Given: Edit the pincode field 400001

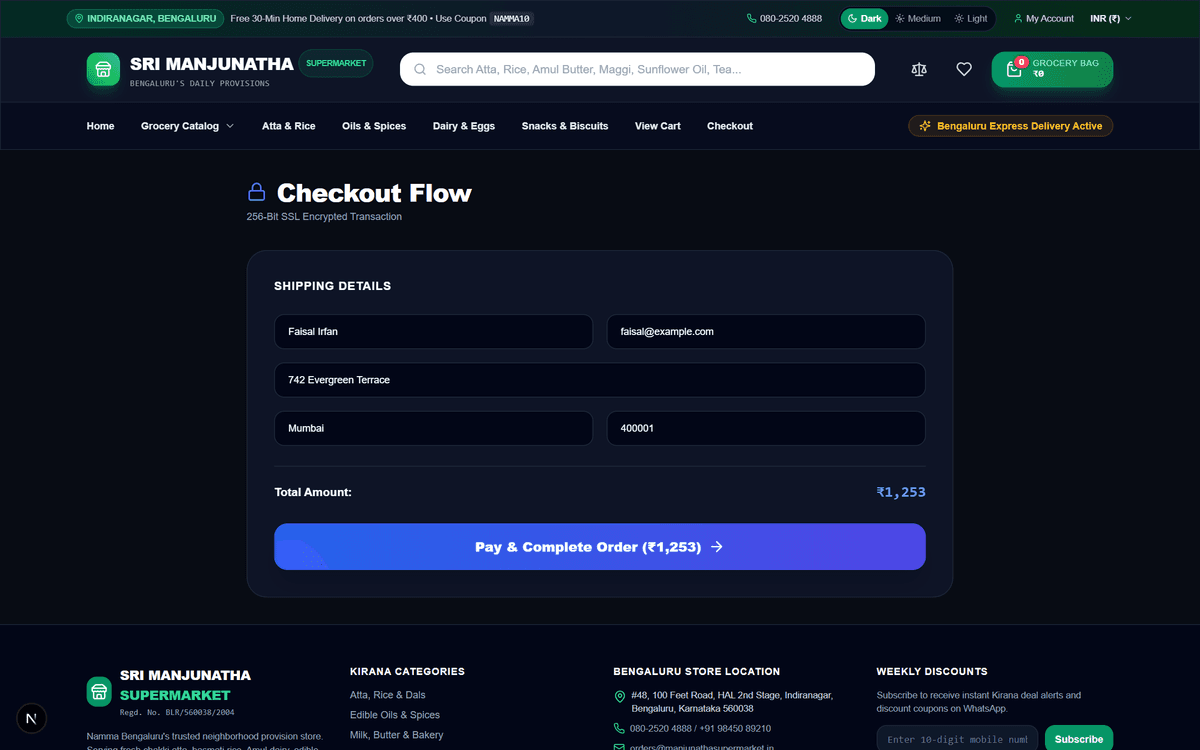Looking at the screenshot, I should point(766,428).
